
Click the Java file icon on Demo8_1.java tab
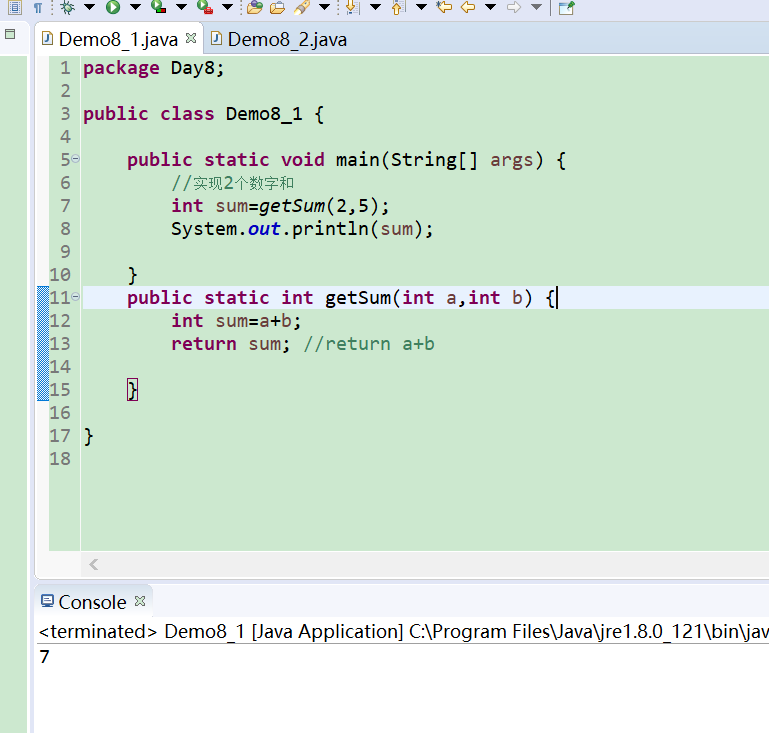pyautogui.click(x=47, y=38)
